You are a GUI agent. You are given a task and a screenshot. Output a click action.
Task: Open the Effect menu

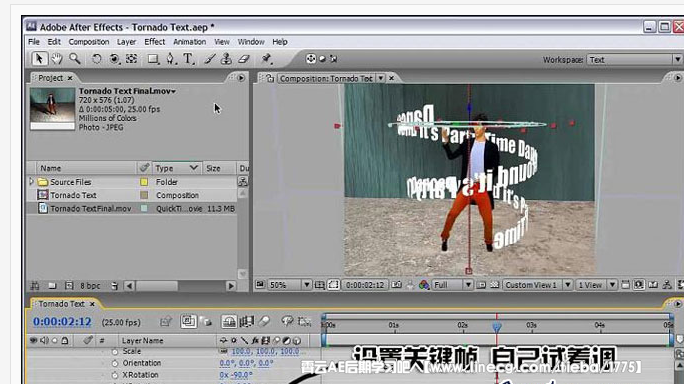tap(154, 42)
